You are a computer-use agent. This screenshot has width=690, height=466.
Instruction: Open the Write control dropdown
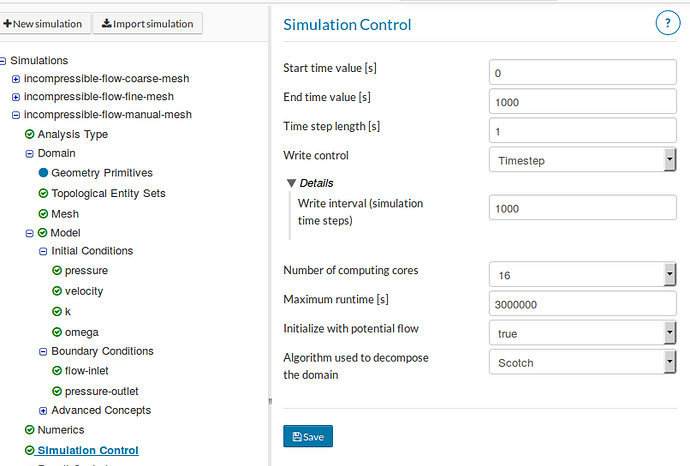(x=582, y=160)
